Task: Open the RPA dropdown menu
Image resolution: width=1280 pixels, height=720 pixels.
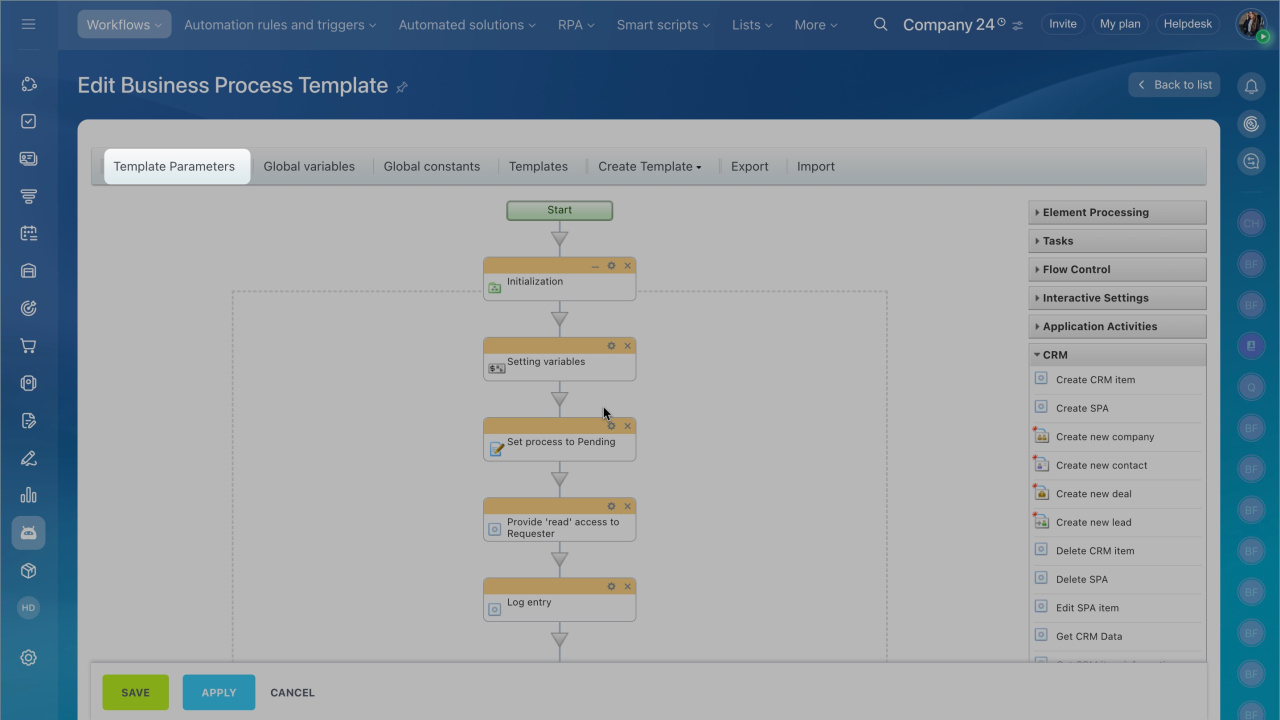Action: point(576,24)
